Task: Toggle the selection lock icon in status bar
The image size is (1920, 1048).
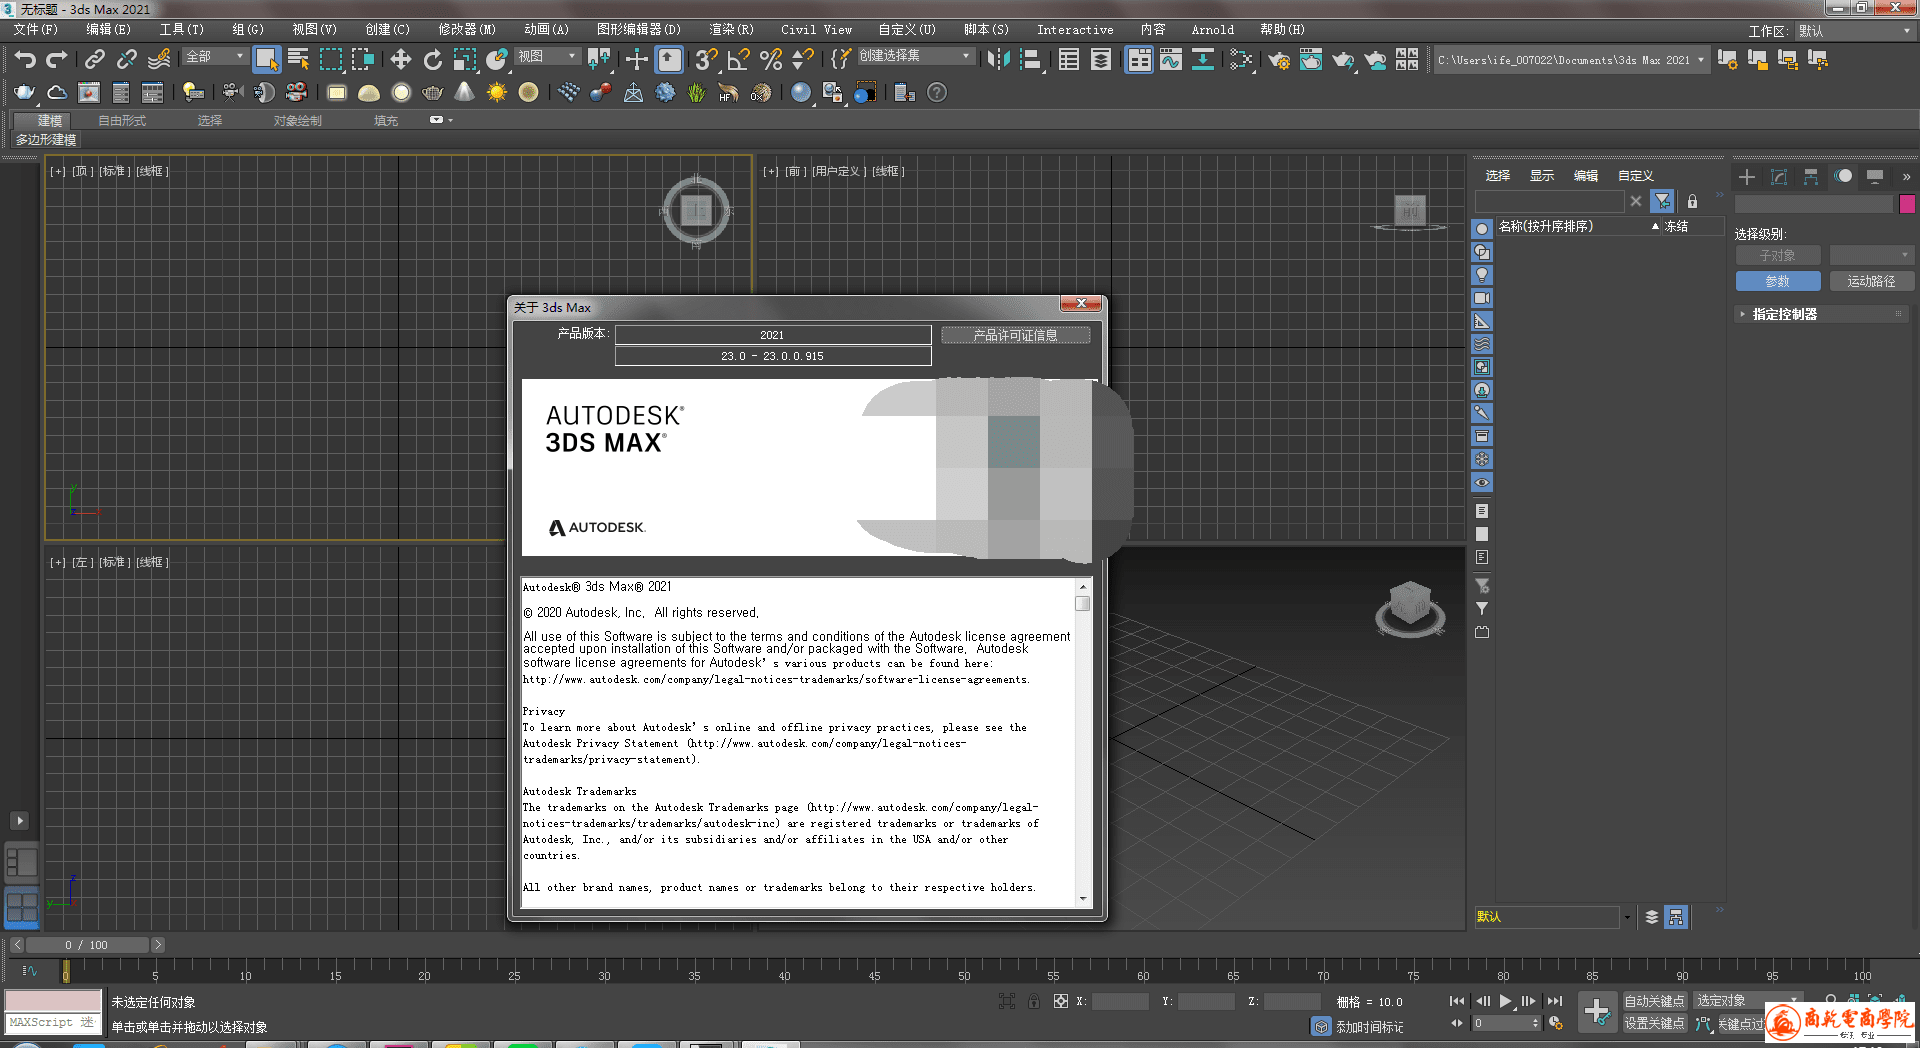Action: pyautogui.click(x=1034, y=1001)
